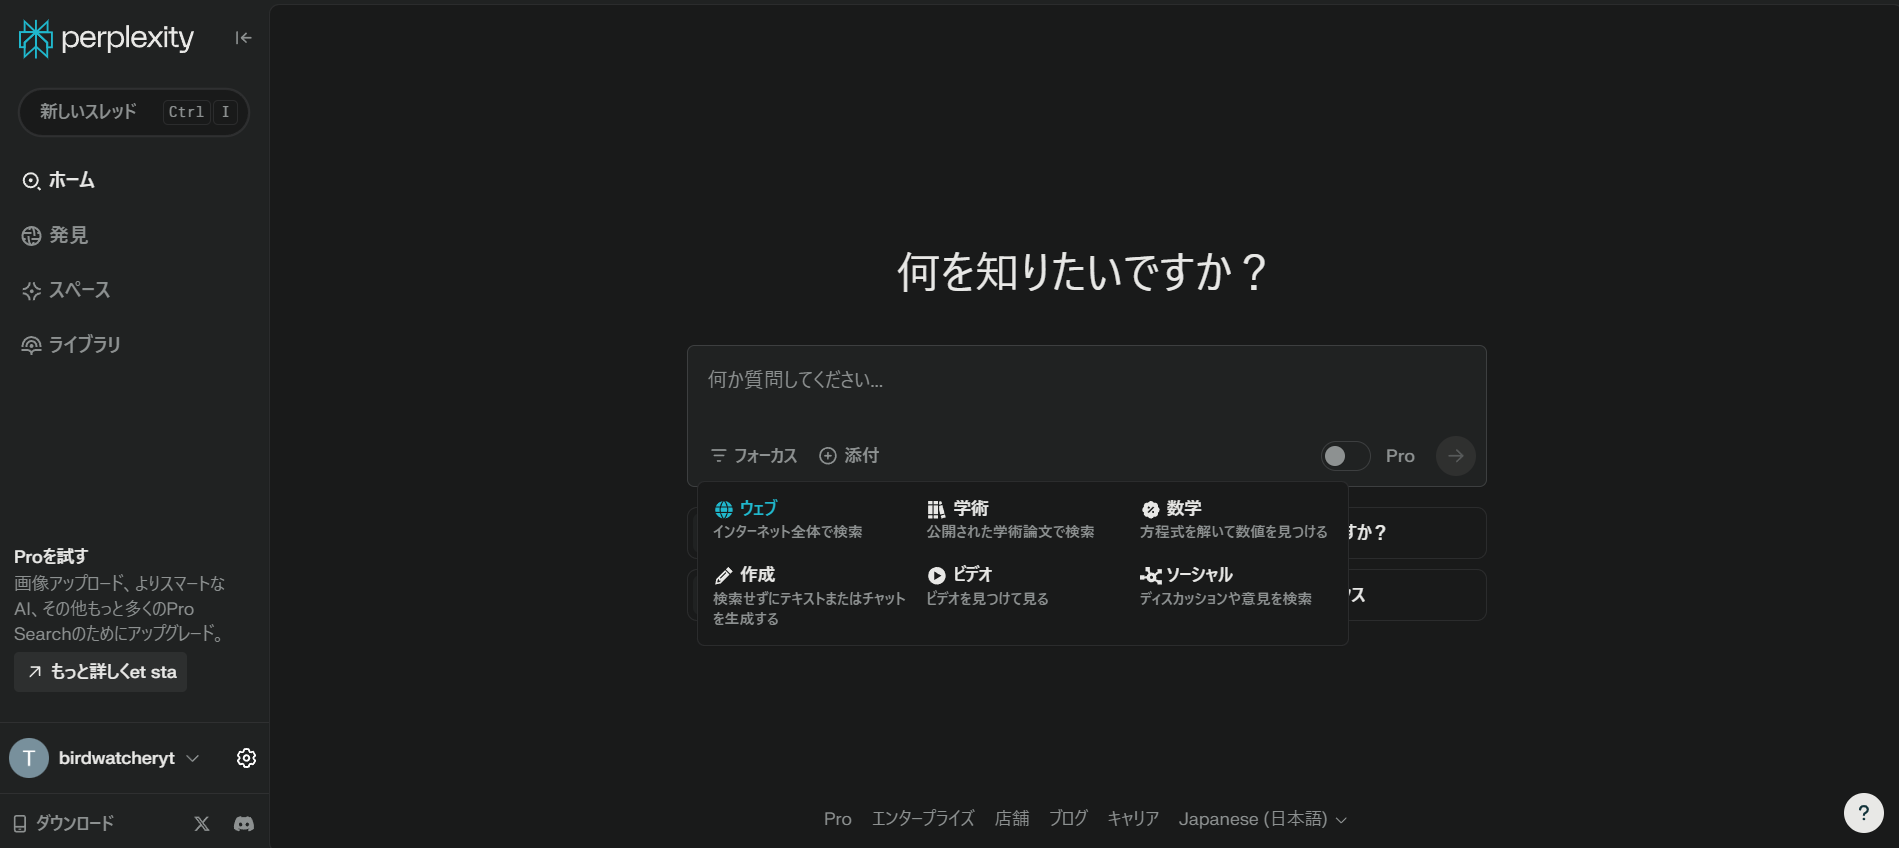Click the question input field
The image size is (1899, 848).
tap(1086, 380)
